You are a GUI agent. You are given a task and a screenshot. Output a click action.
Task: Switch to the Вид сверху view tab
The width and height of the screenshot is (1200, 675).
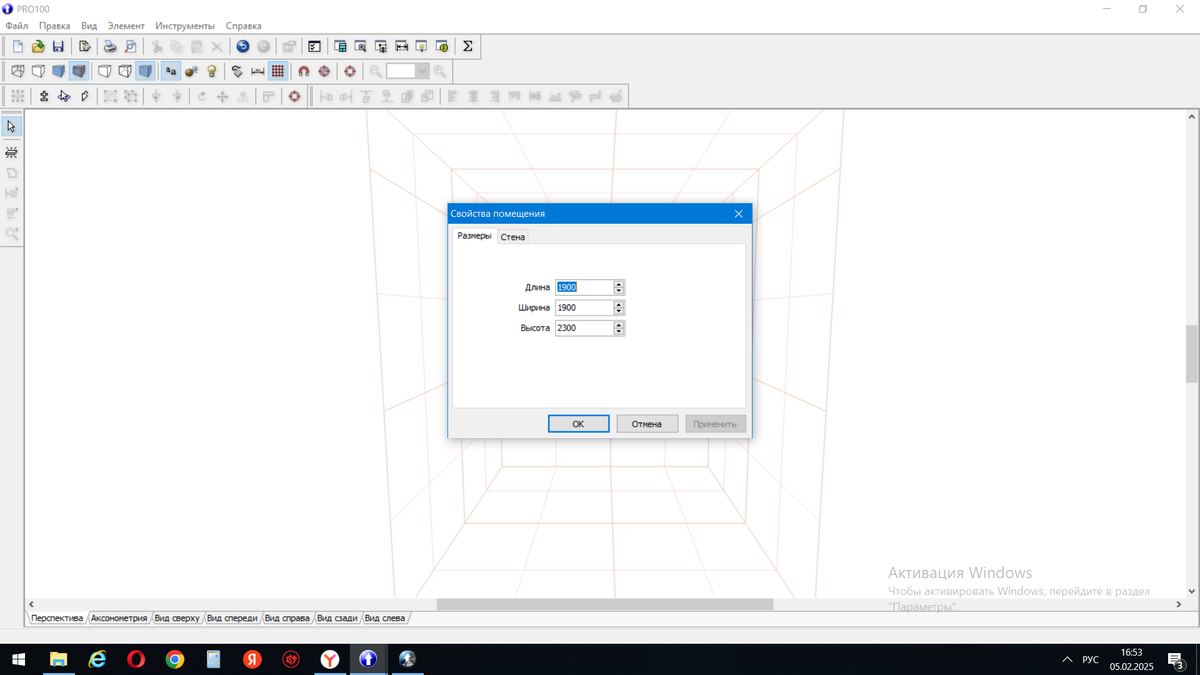[x=177, y=618]
